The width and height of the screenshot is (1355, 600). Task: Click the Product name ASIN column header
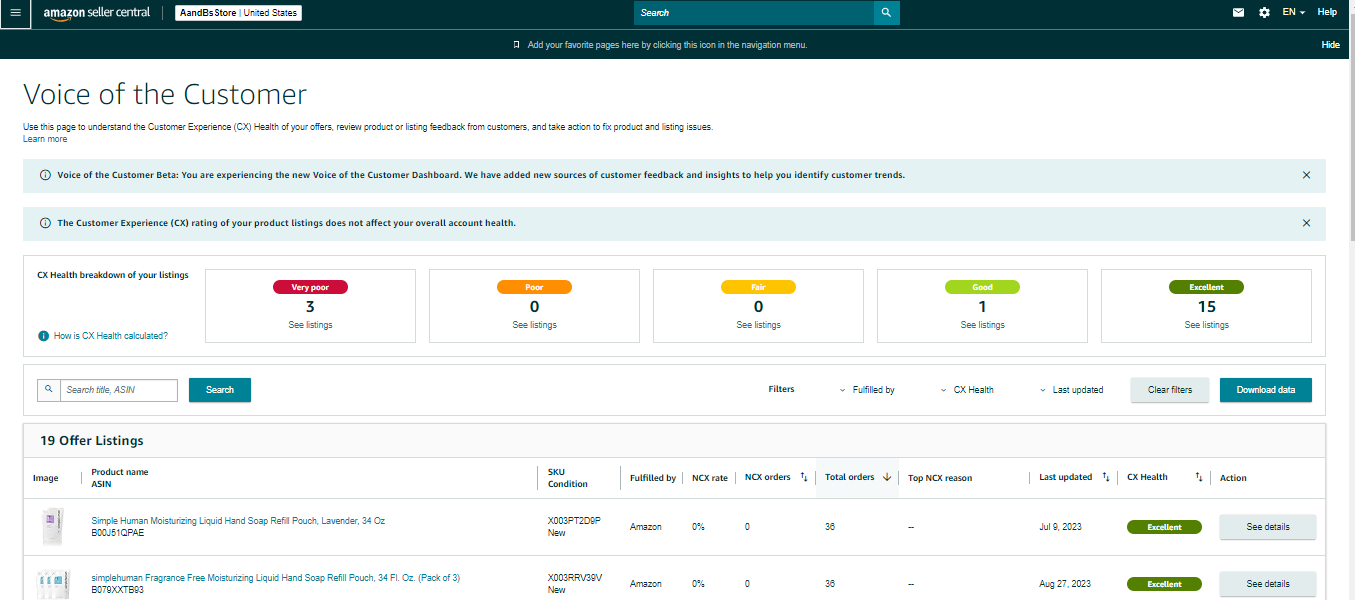(x=119, y=478)
